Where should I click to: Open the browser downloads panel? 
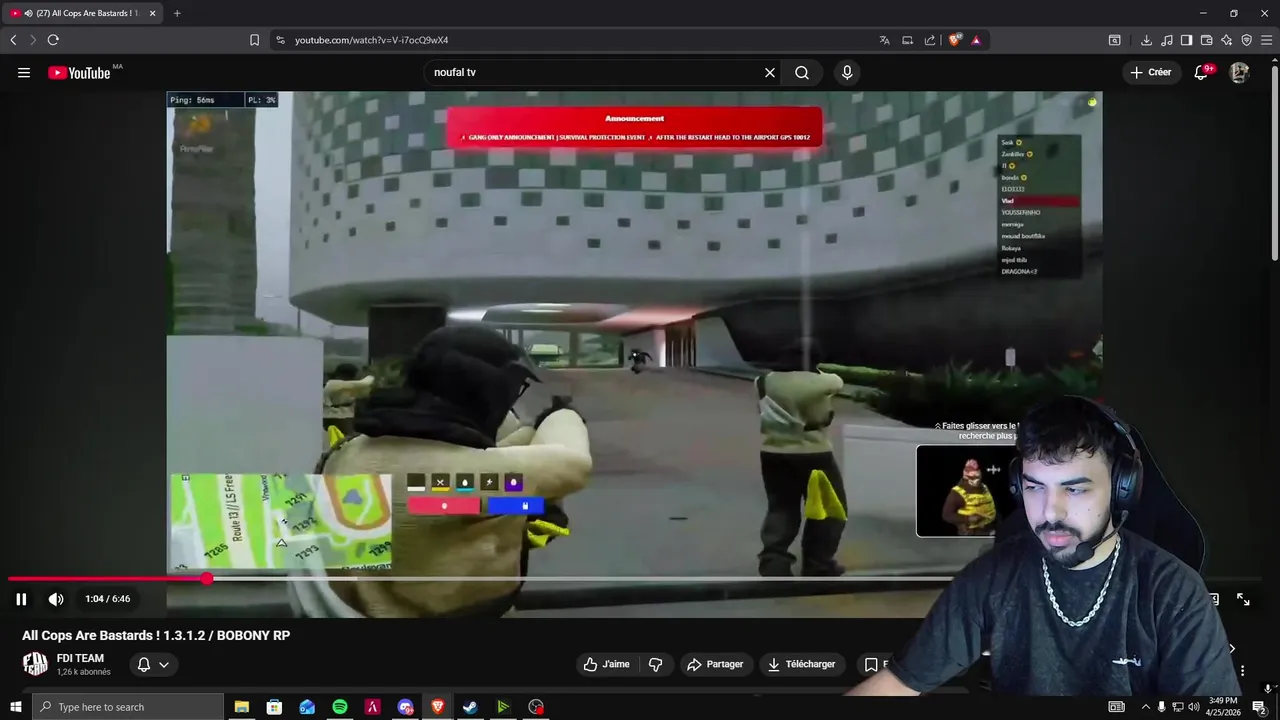(x=1146, y=40)
